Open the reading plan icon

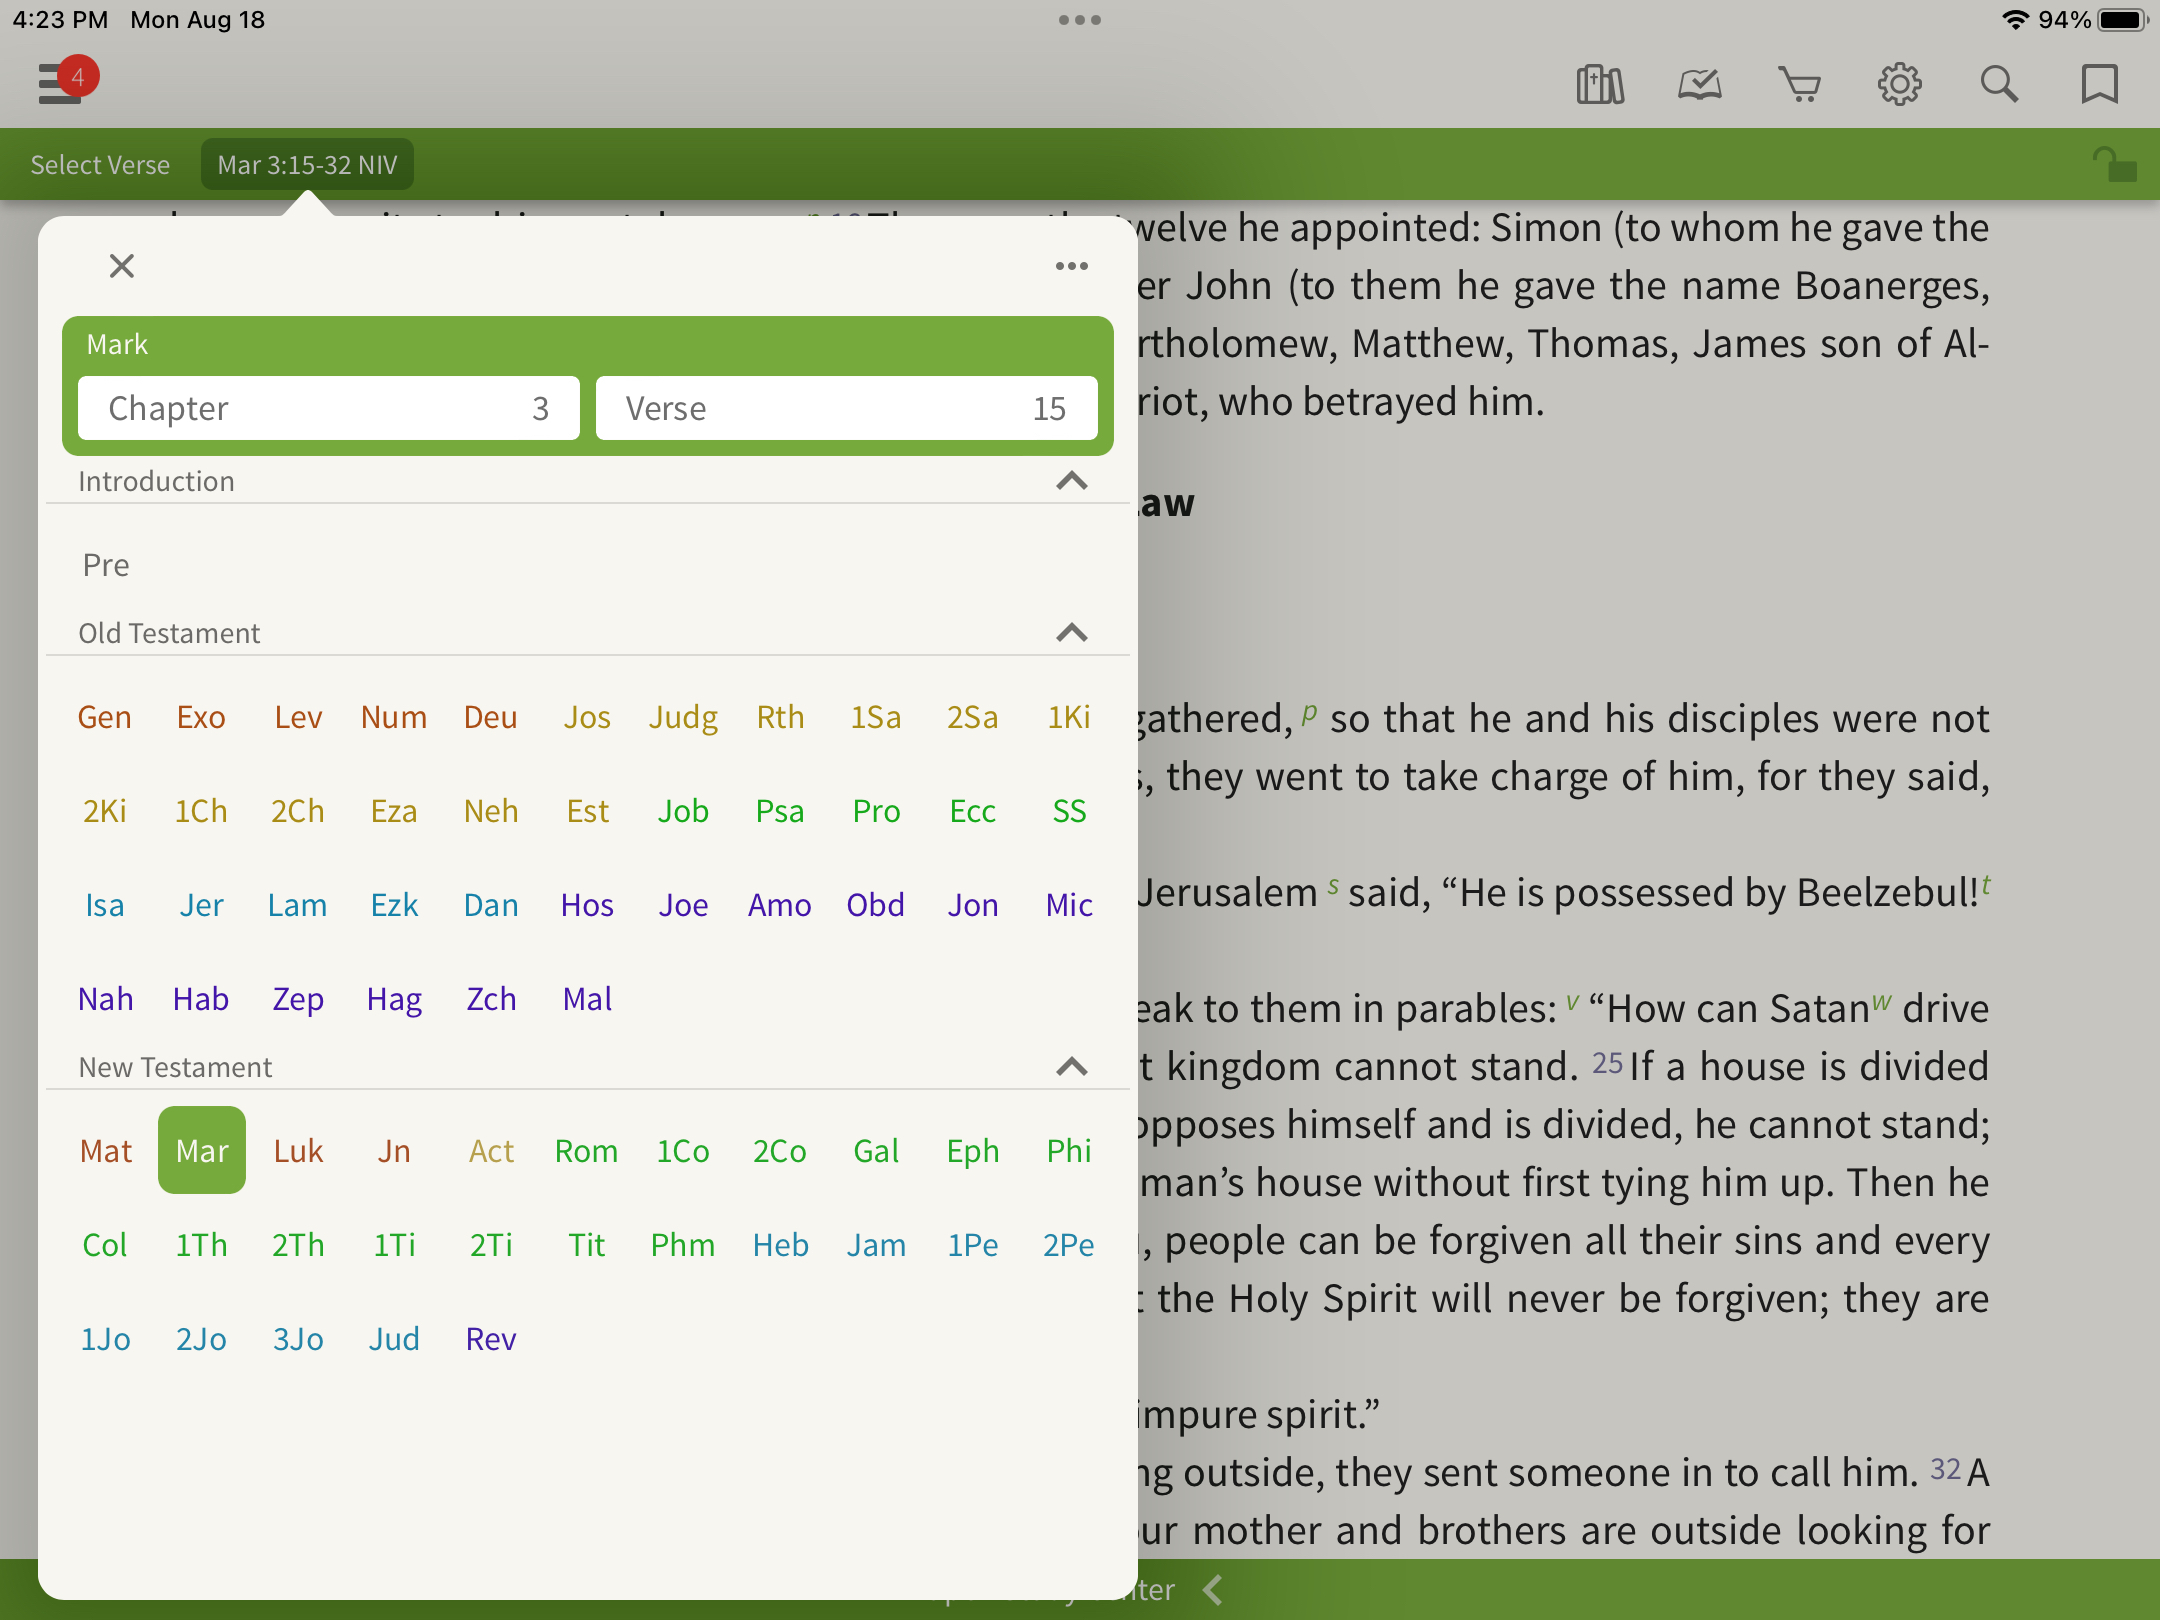click(x=1699, y=85)
